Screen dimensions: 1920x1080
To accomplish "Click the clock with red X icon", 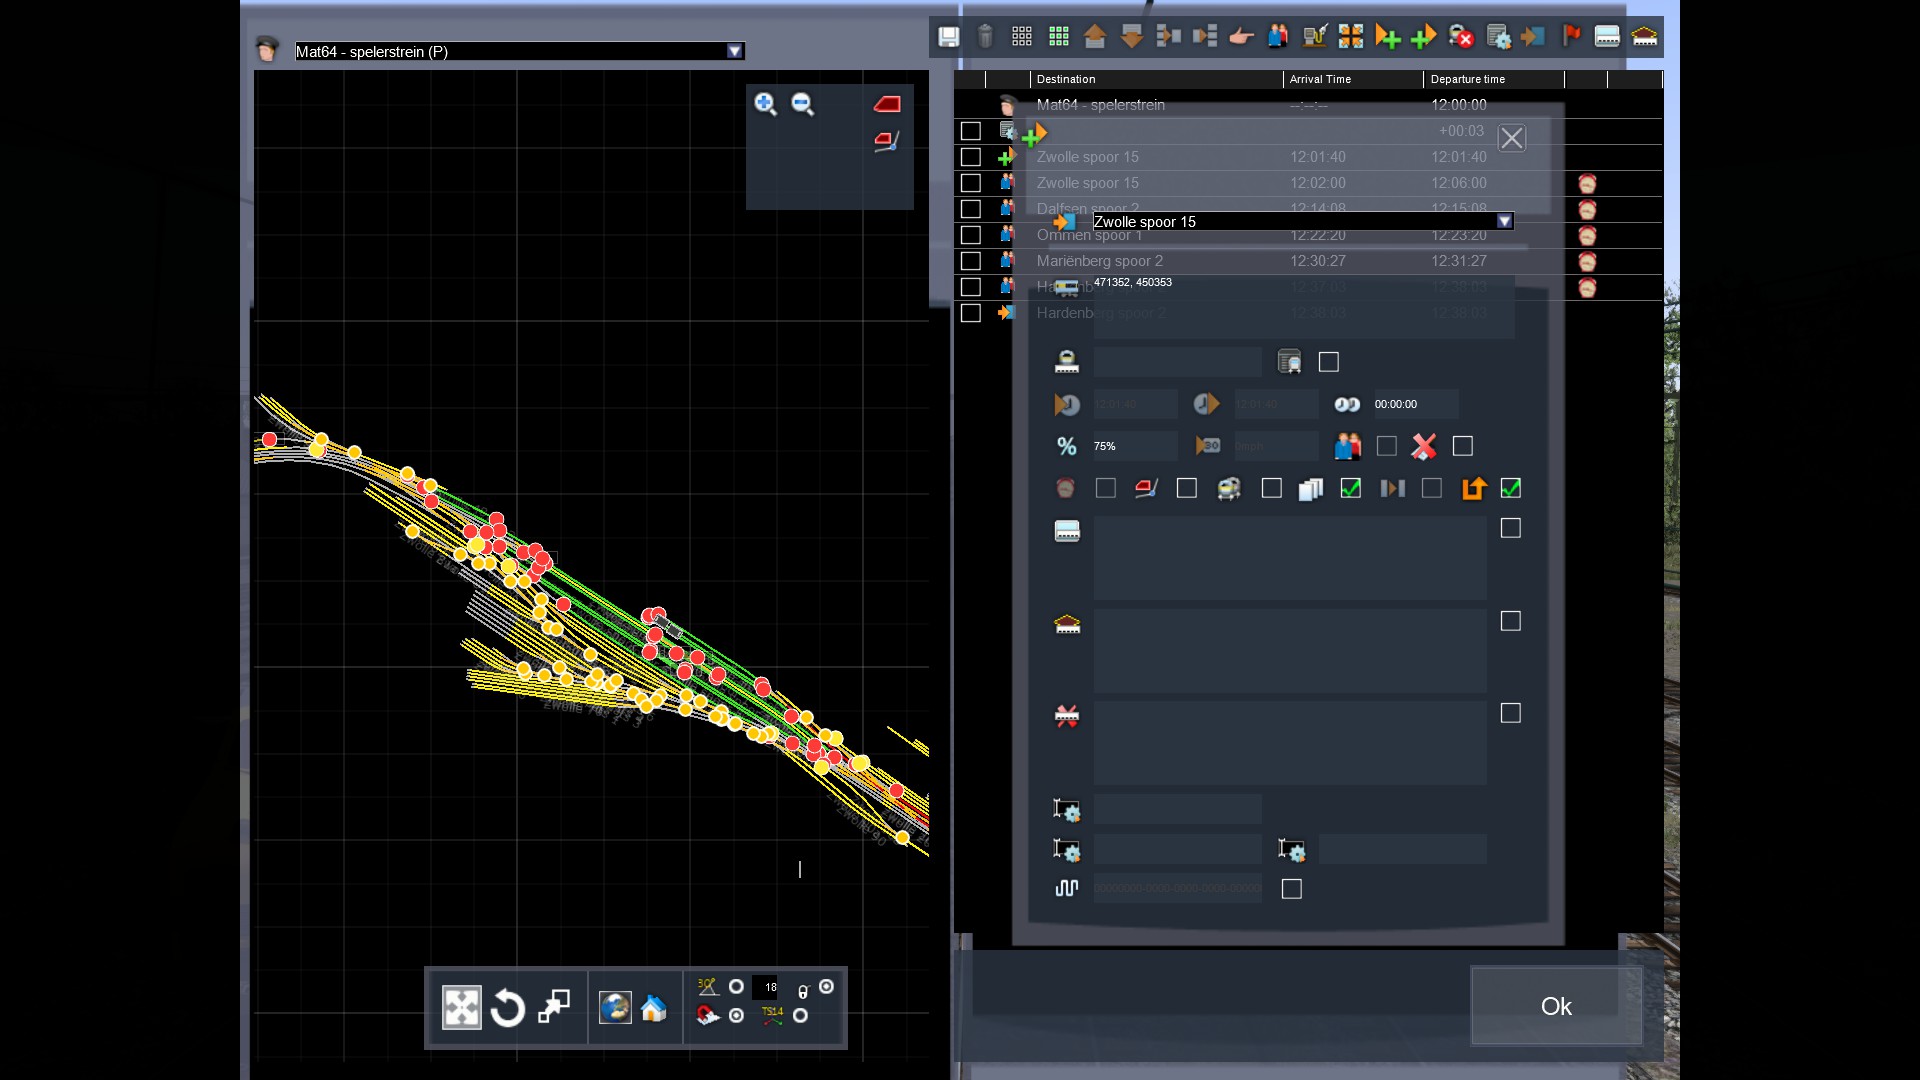I will [1461, 37].
